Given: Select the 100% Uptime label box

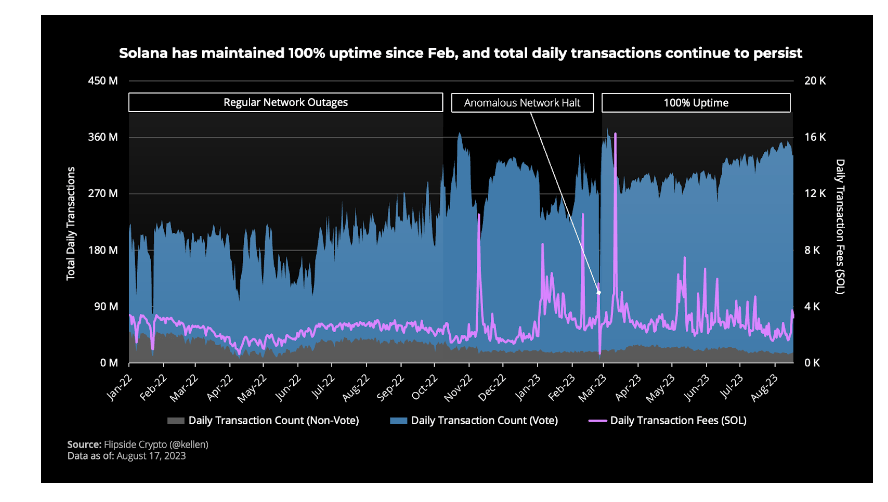Looking at the screenshot, I should 696,103.
